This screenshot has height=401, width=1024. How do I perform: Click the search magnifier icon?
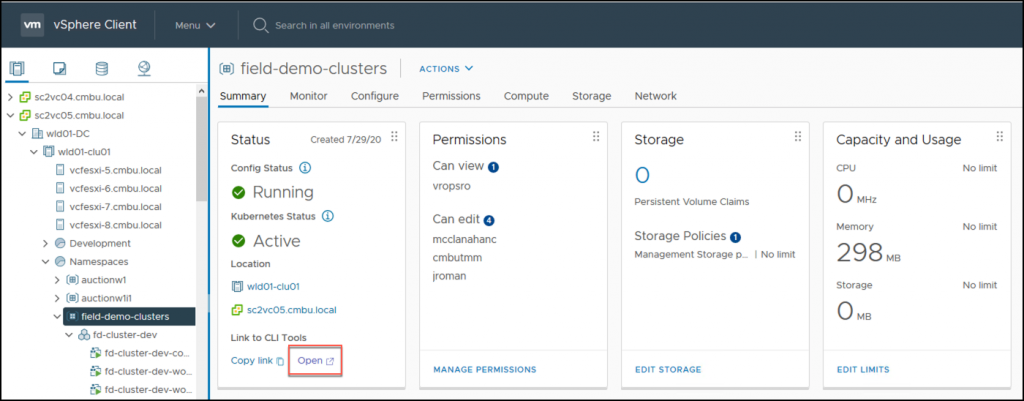coord(260,24)
